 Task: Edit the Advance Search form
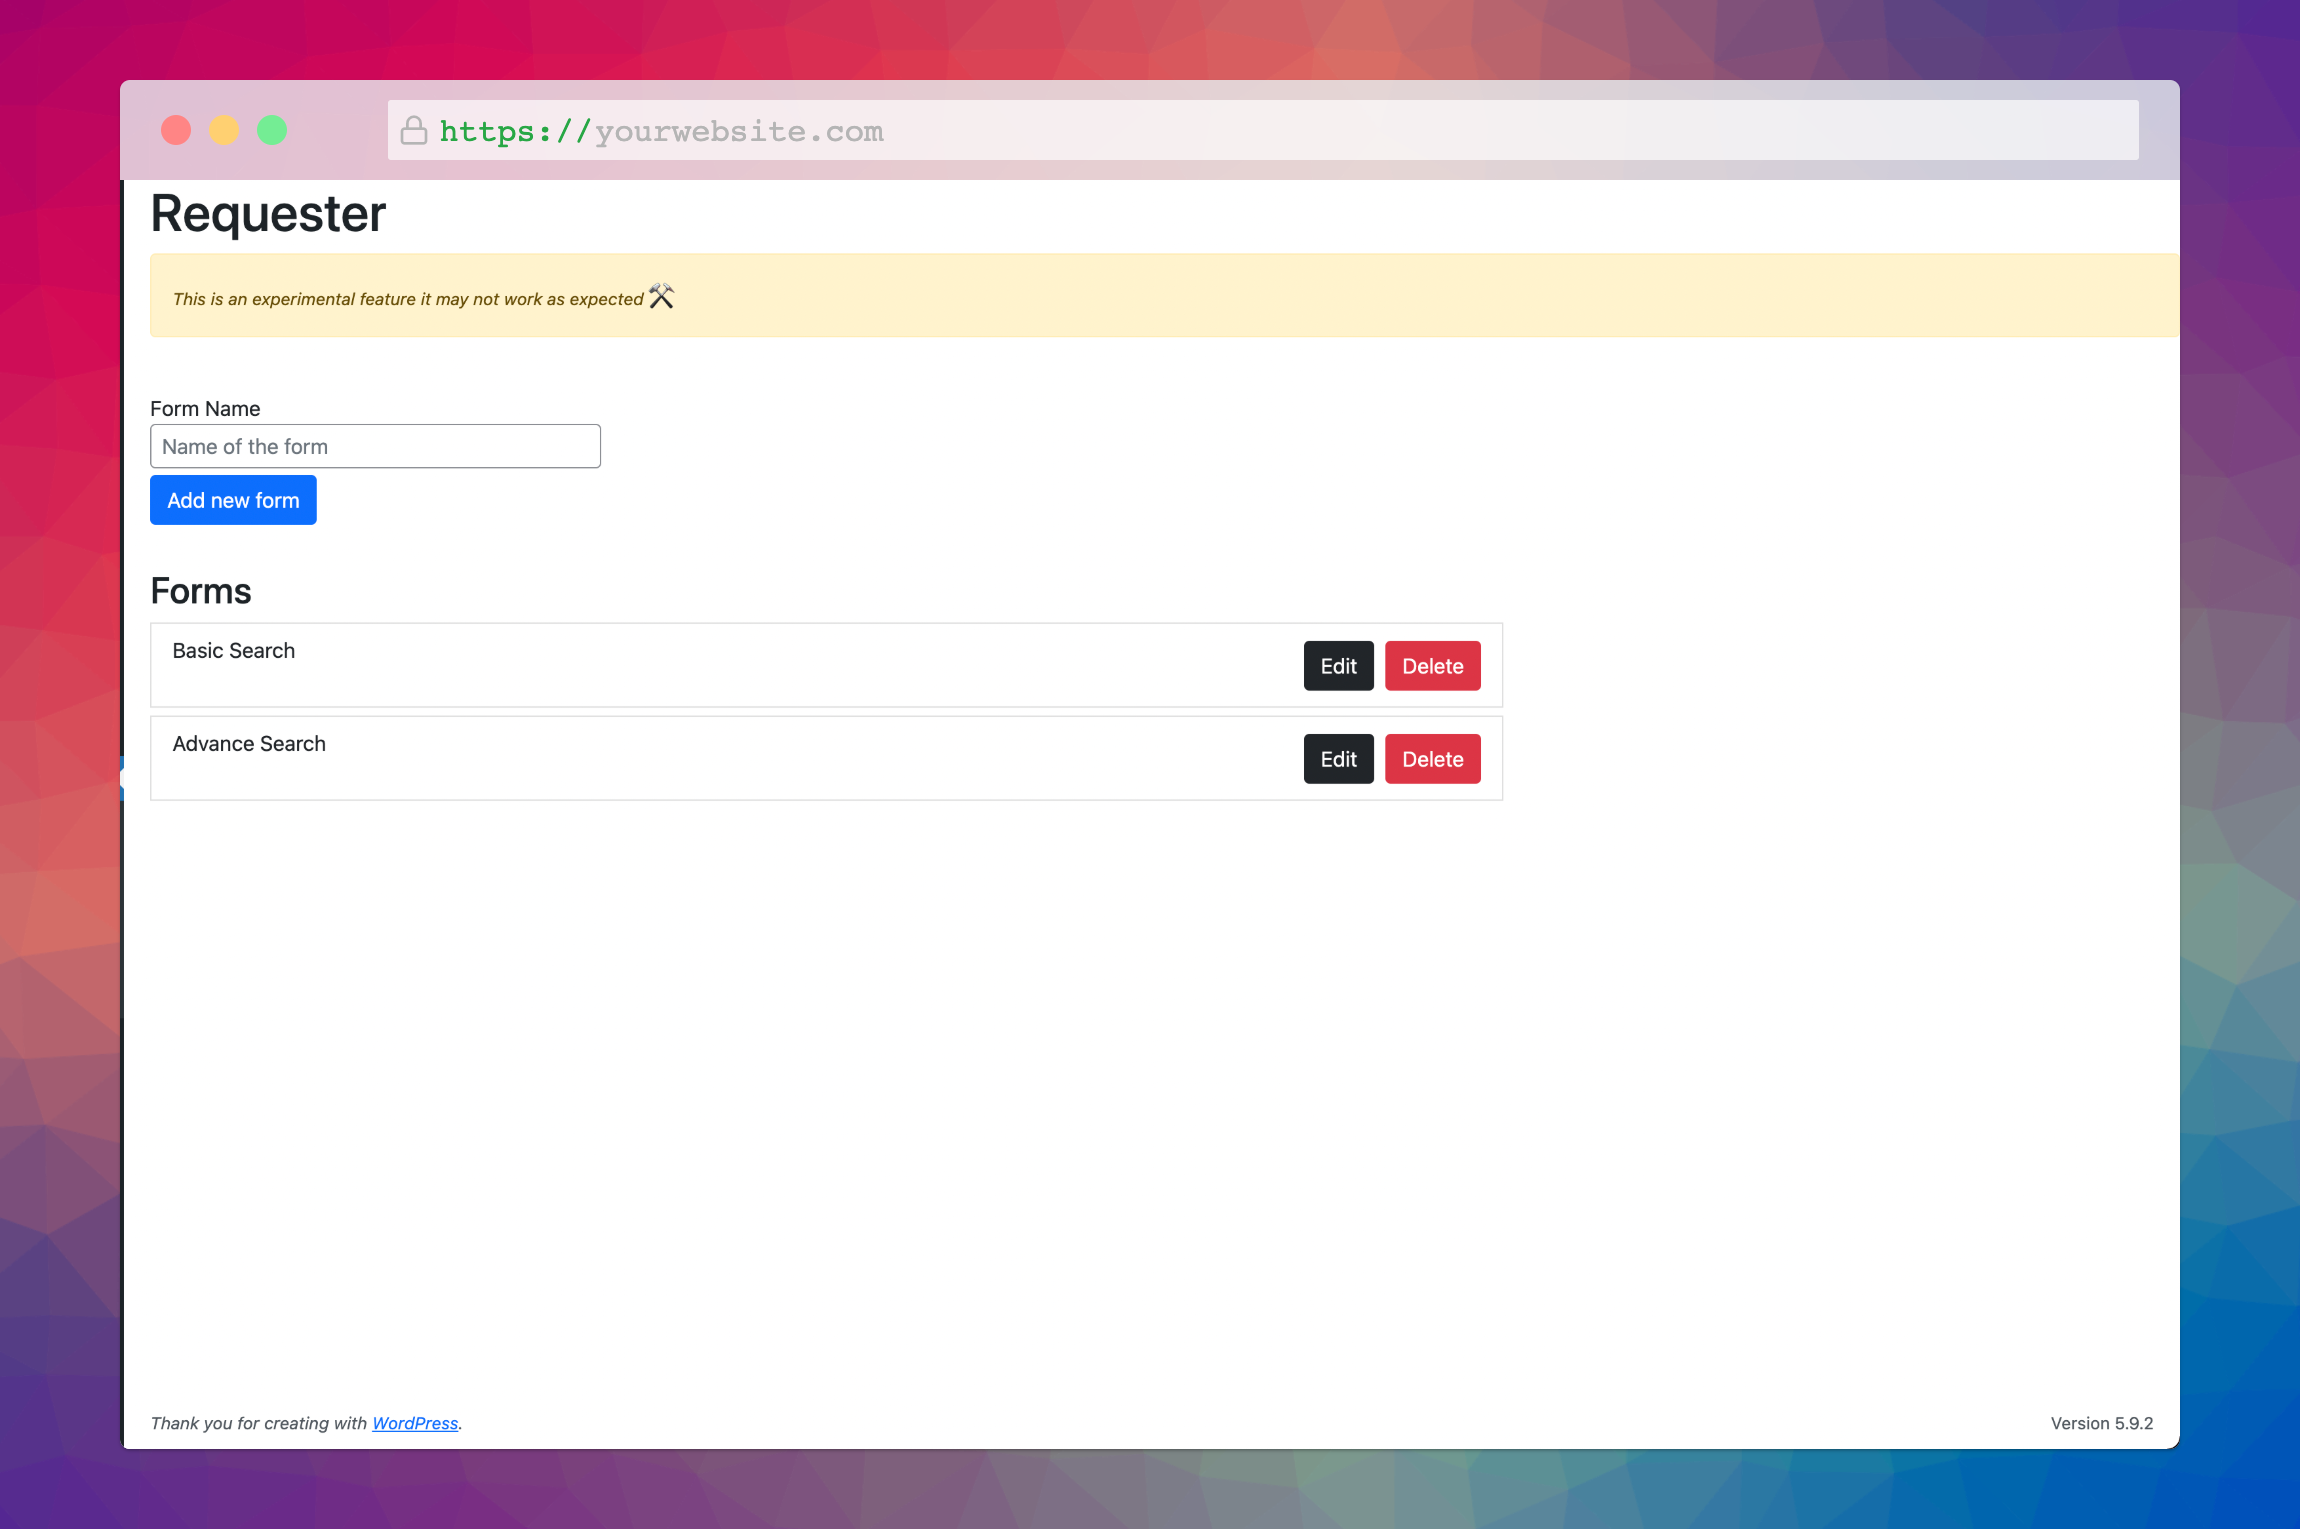click(1338, 759)
